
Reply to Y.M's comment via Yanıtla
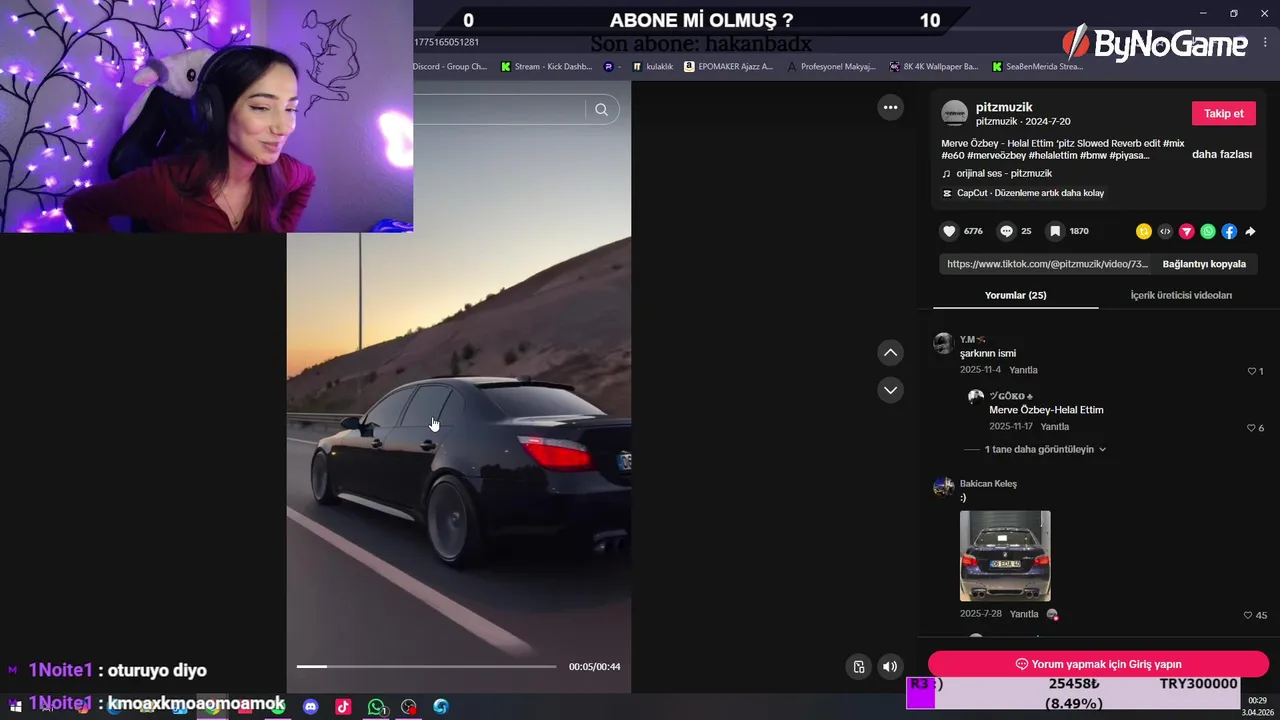tap(1023, 370)
